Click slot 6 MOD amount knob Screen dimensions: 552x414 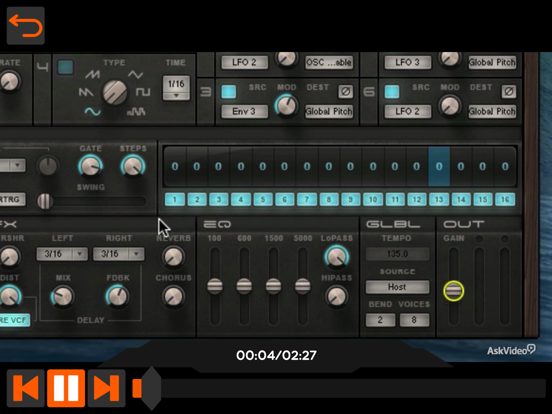point(450,106)
